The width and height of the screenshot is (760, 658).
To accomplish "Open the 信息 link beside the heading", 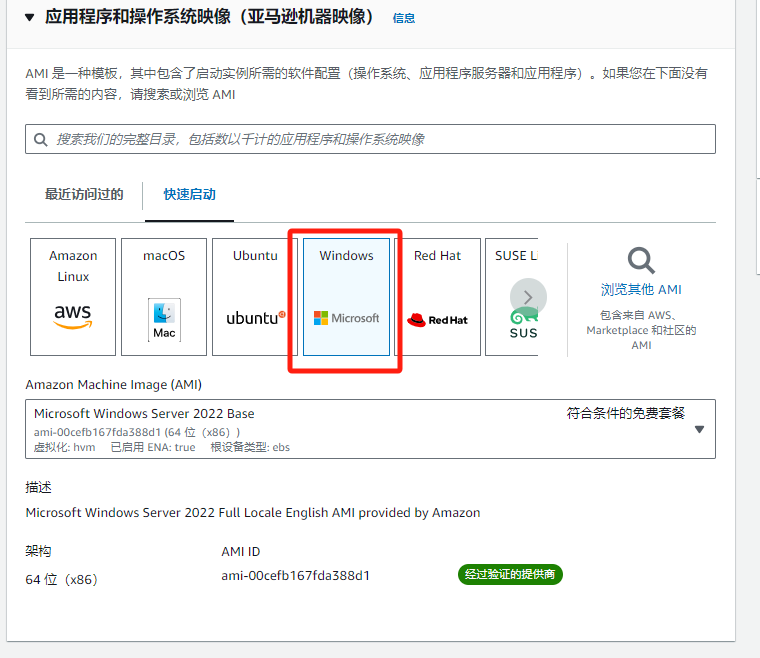I will (404, 18).
